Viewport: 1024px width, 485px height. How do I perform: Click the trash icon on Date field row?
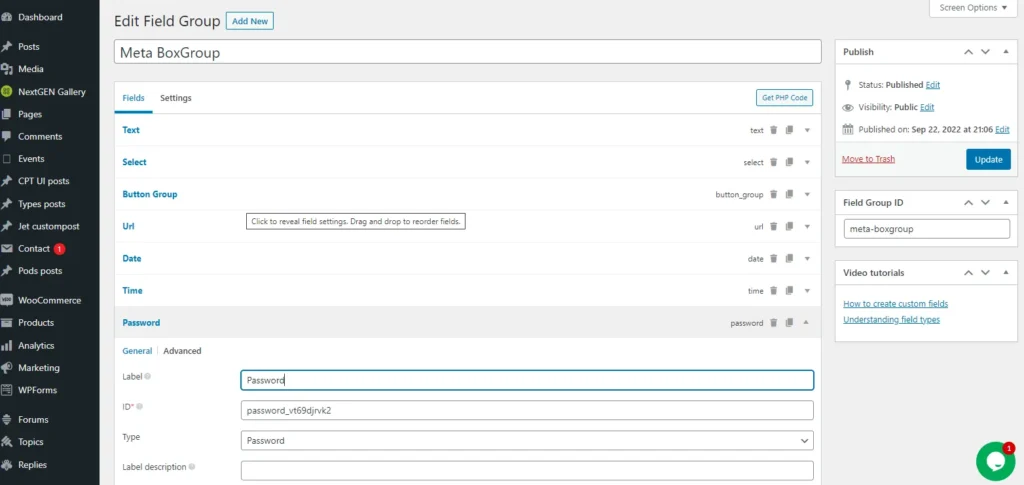773,258
